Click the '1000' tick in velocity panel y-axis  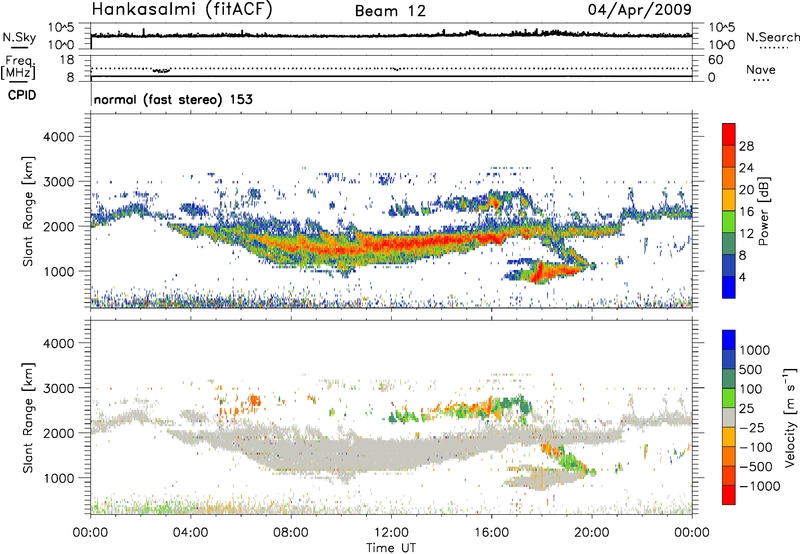point(58,477)
